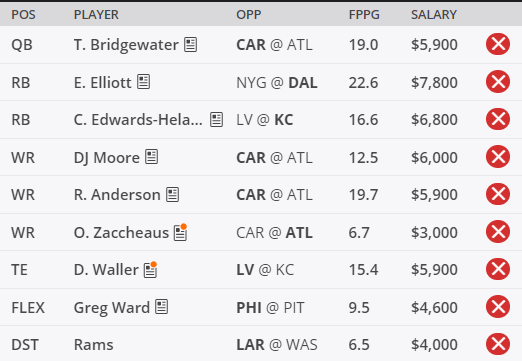View Greg Ward news card icon
This screenshot has width=522, height=361.
162,307
